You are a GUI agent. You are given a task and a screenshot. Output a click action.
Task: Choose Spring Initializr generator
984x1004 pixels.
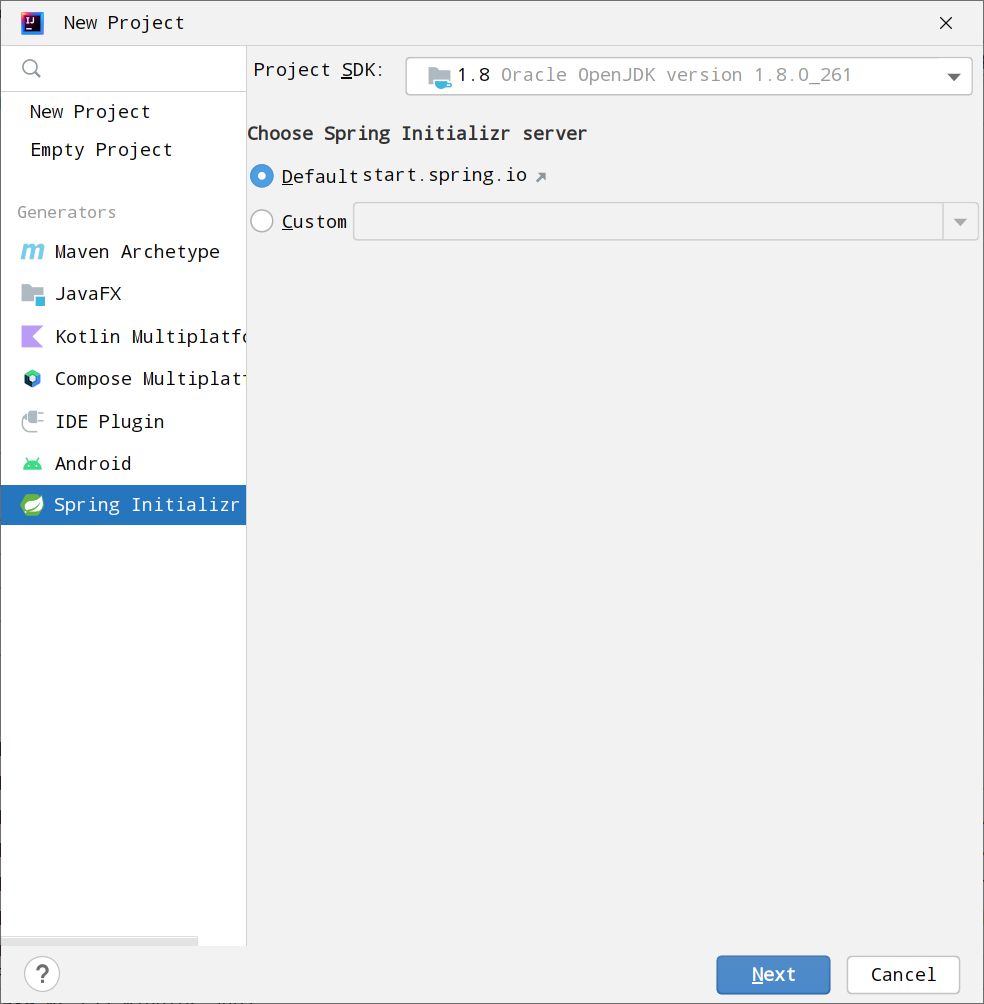[x=124, y=505]
